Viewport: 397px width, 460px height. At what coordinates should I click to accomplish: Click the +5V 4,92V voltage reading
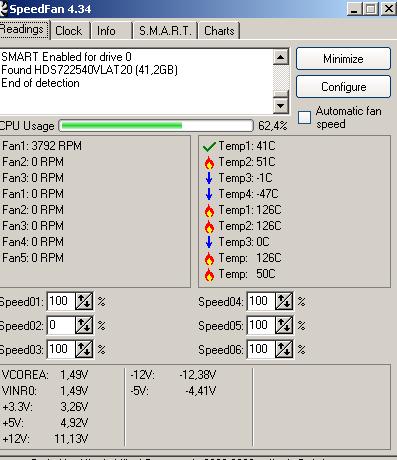point(45,423)
